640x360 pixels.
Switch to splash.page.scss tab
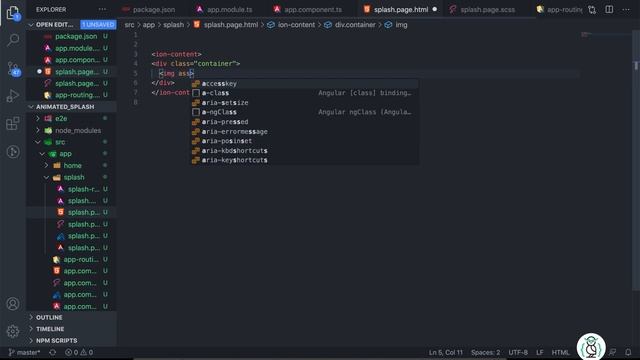(x=482, y=9)
